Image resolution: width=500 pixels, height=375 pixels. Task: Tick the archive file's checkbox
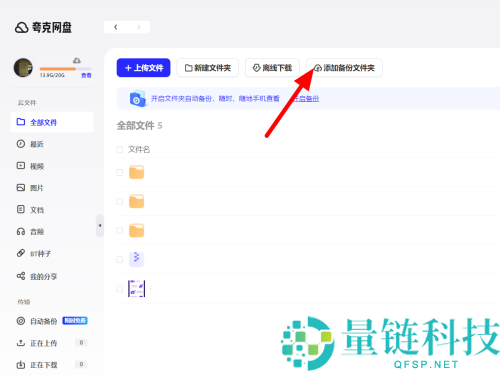coord(120,260)
